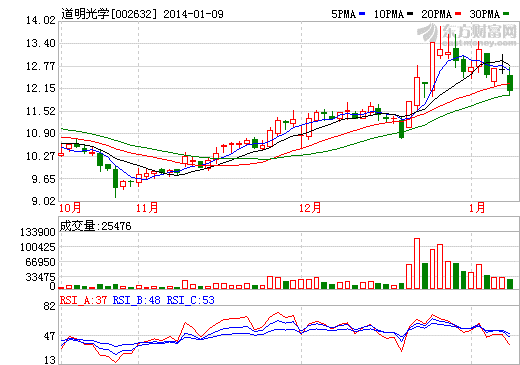The height and width of the screenshot is (365, 520).
Task: Click the 12.15 price axis label
Action: [41, 88]
